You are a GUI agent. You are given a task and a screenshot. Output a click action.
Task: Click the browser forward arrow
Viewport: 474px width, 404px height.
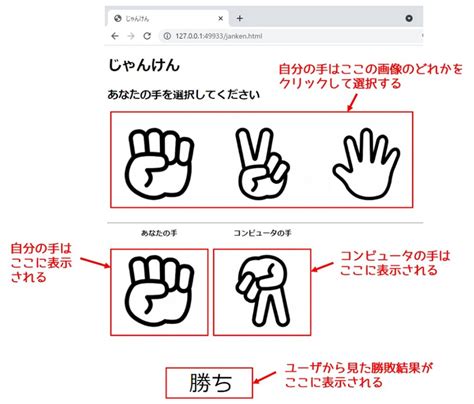[131, 36]
